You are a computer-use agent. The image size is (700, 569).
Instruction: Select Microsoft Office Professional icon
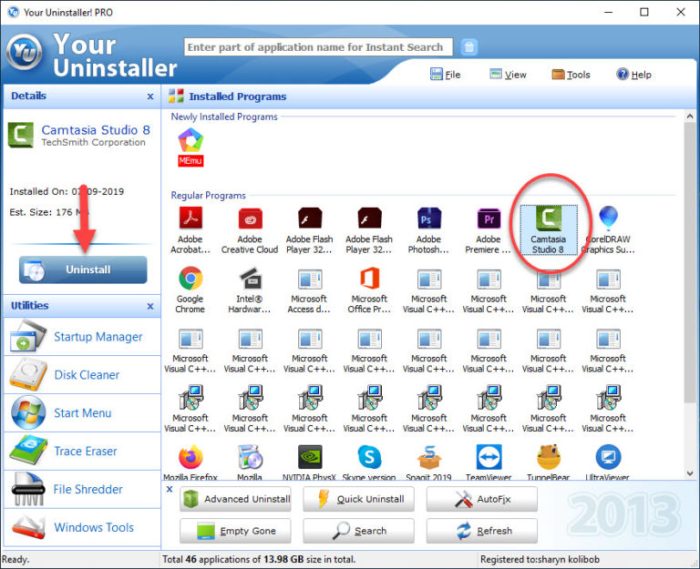[x=370, y=290]
